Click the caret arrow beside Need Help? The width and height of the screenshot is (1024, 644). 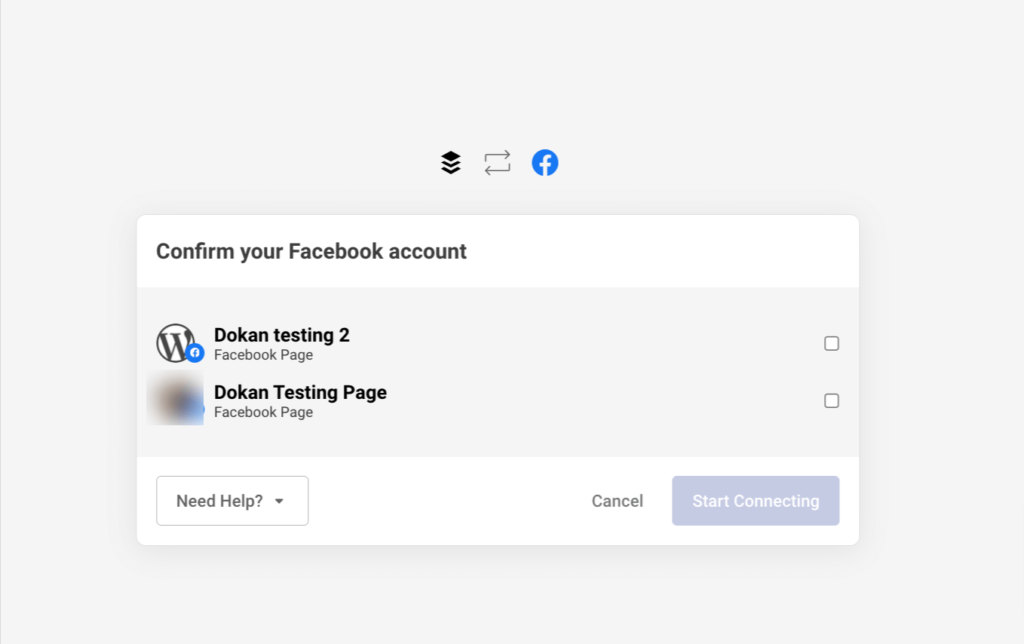coord(279,502)
